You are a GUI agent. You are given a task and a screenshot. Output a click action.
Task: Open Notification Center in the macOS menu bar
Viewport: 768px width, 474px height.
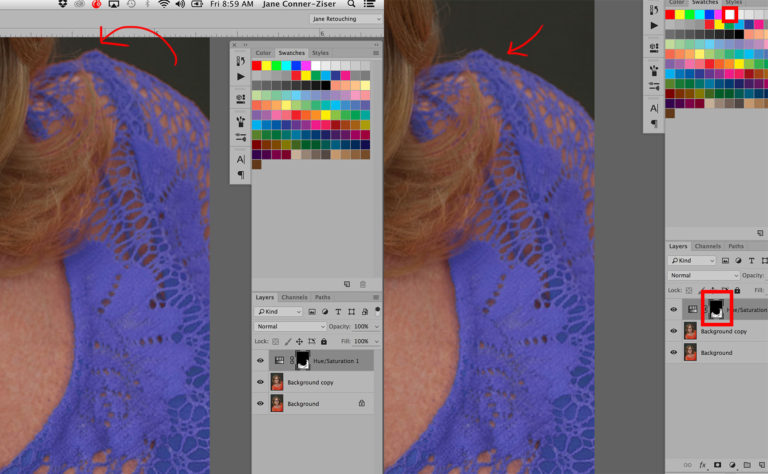tap(369, 4)
